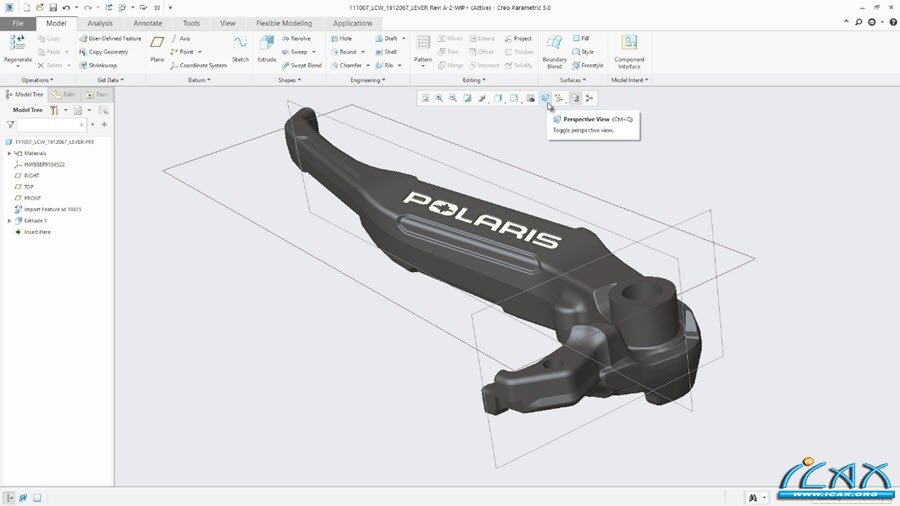Click the Repaint icon on graphics toolbar
Screen dimensions: 900x506
point(468,99)
